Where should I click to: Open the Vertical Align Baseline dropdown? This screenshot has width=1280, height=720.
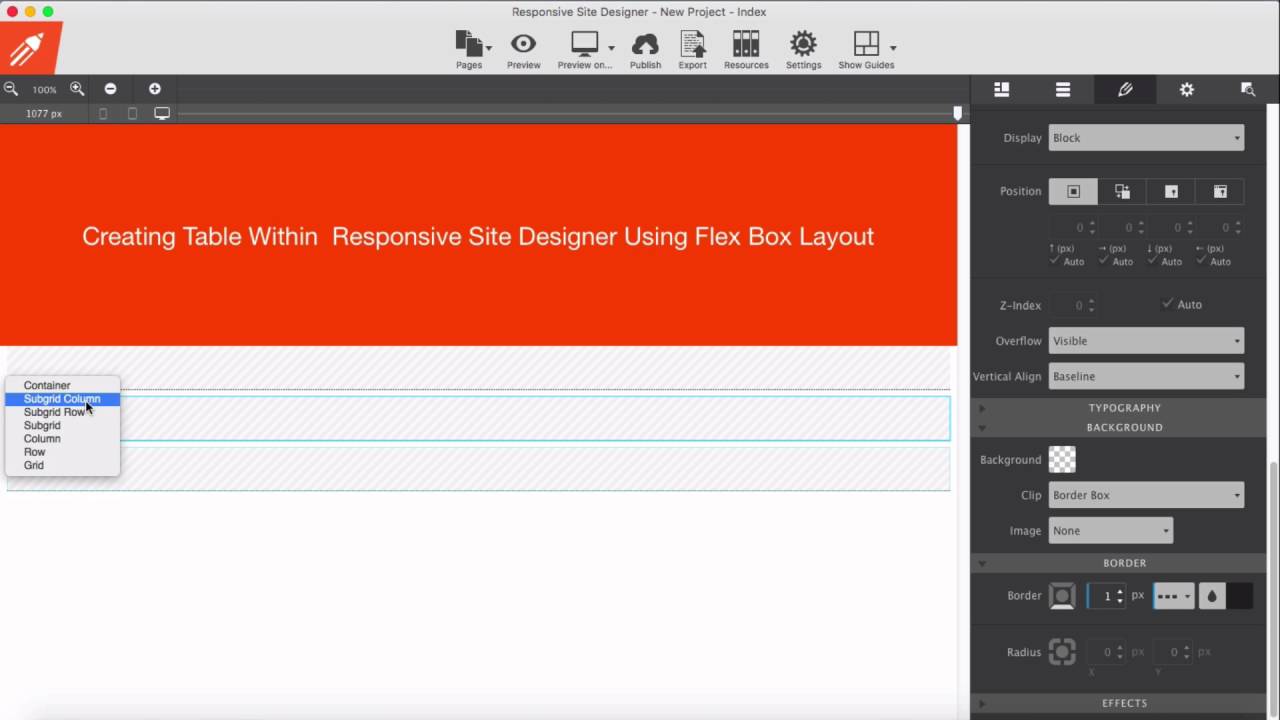[x=1146, y=377]
